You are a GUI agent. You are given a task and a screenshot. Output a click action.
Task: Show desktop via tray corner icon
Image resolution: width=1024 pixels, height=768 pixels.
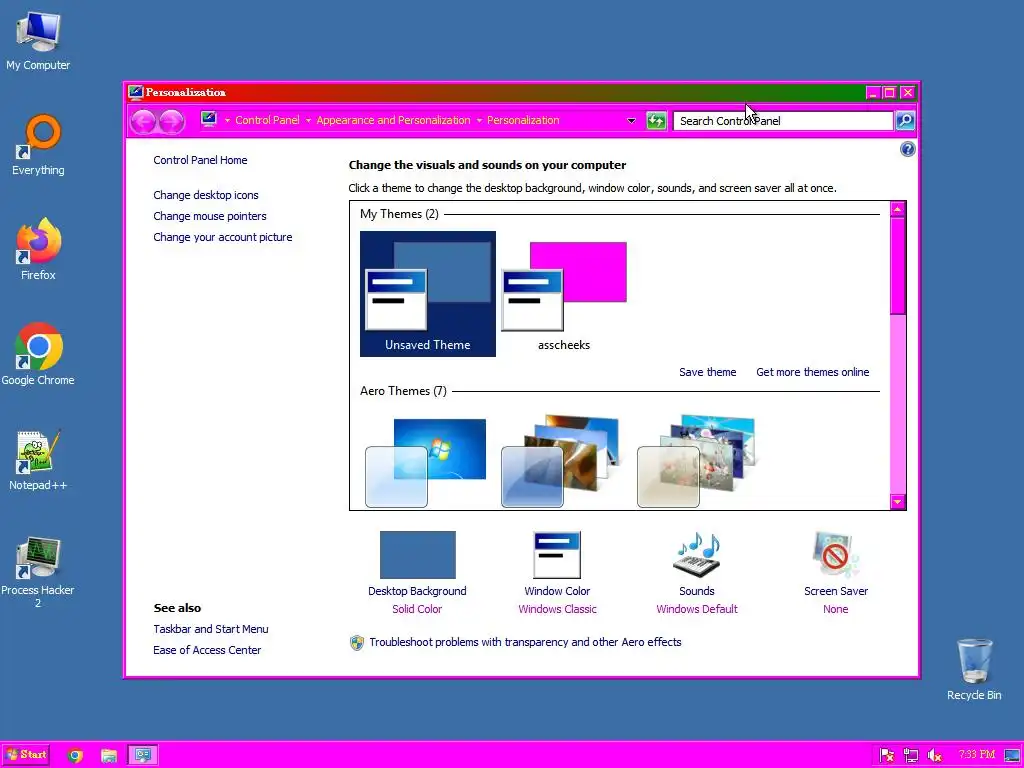pyautogui.click(x=1012, y=756)
